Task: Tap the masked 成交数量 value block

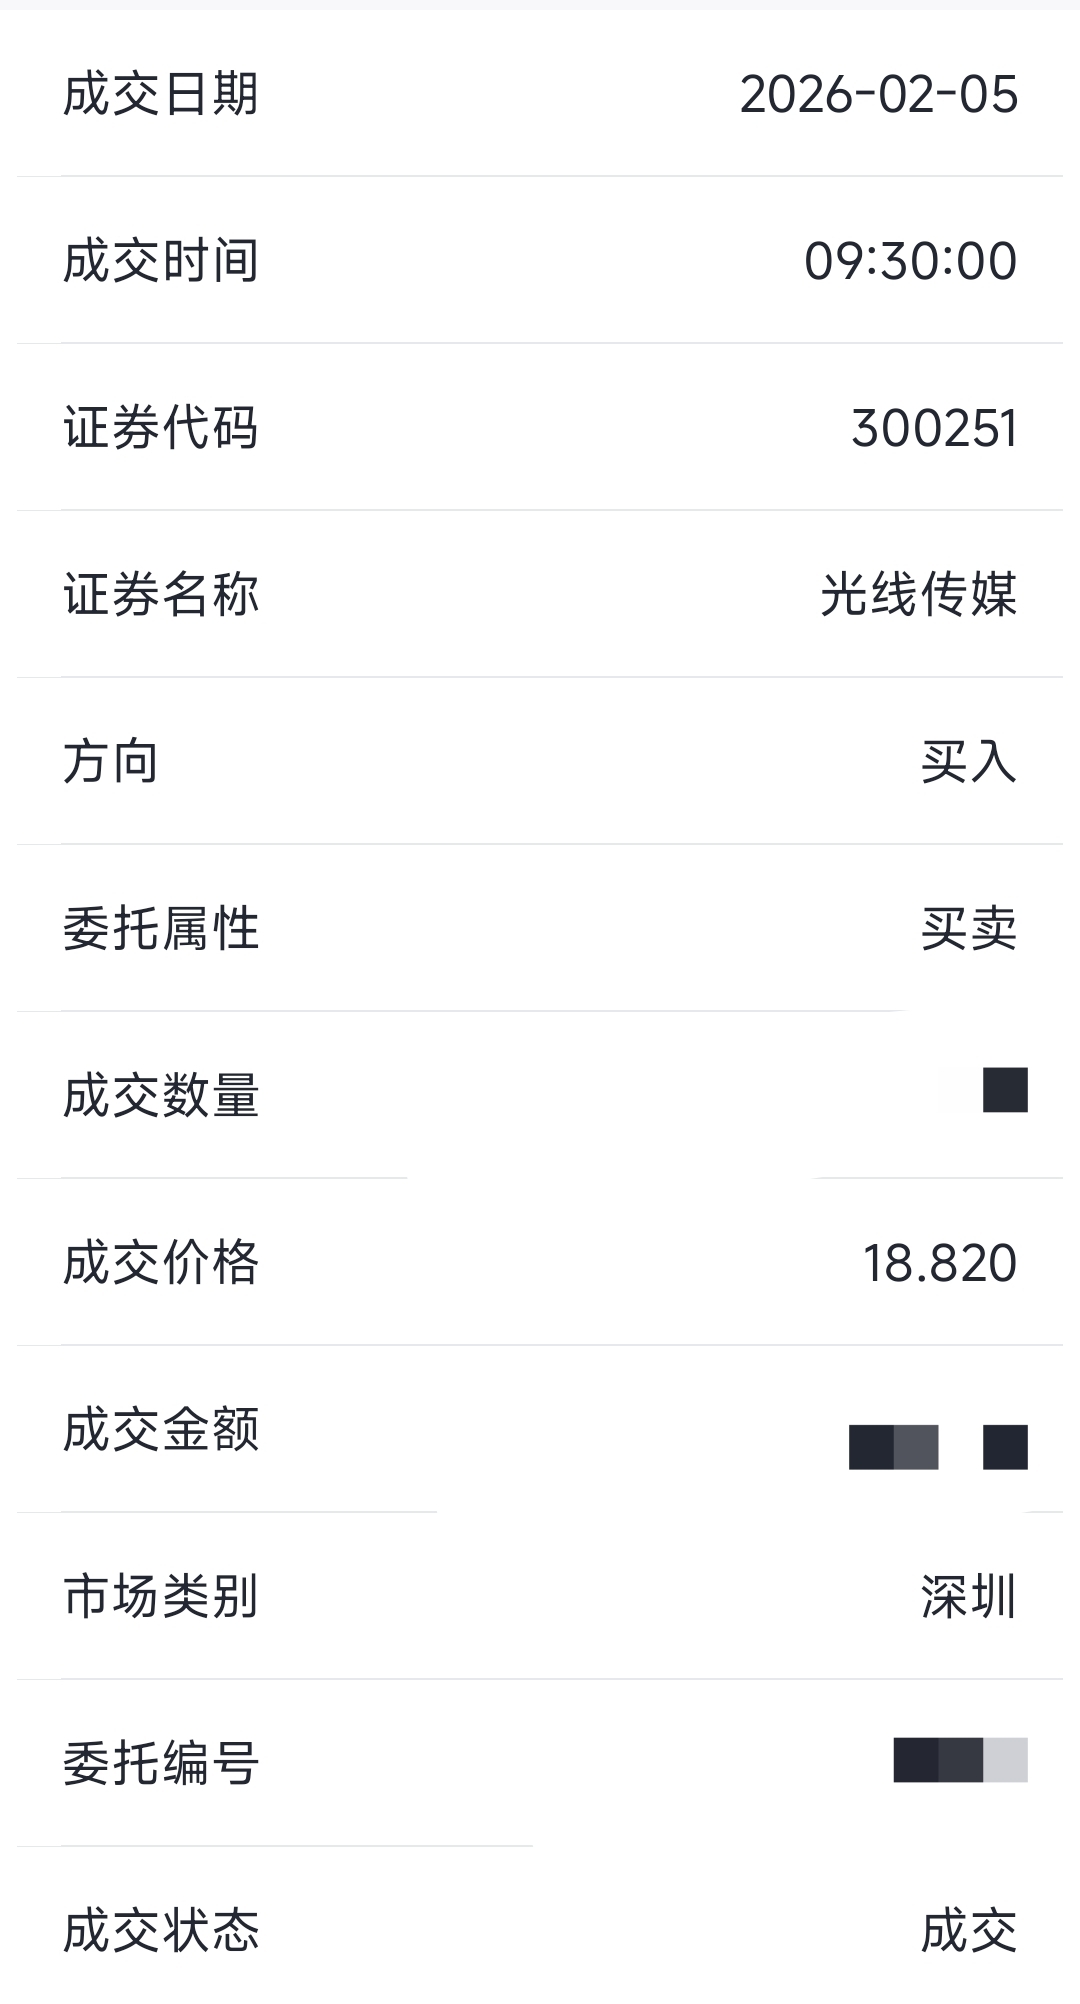Action: click(x=1004, y=1090)
